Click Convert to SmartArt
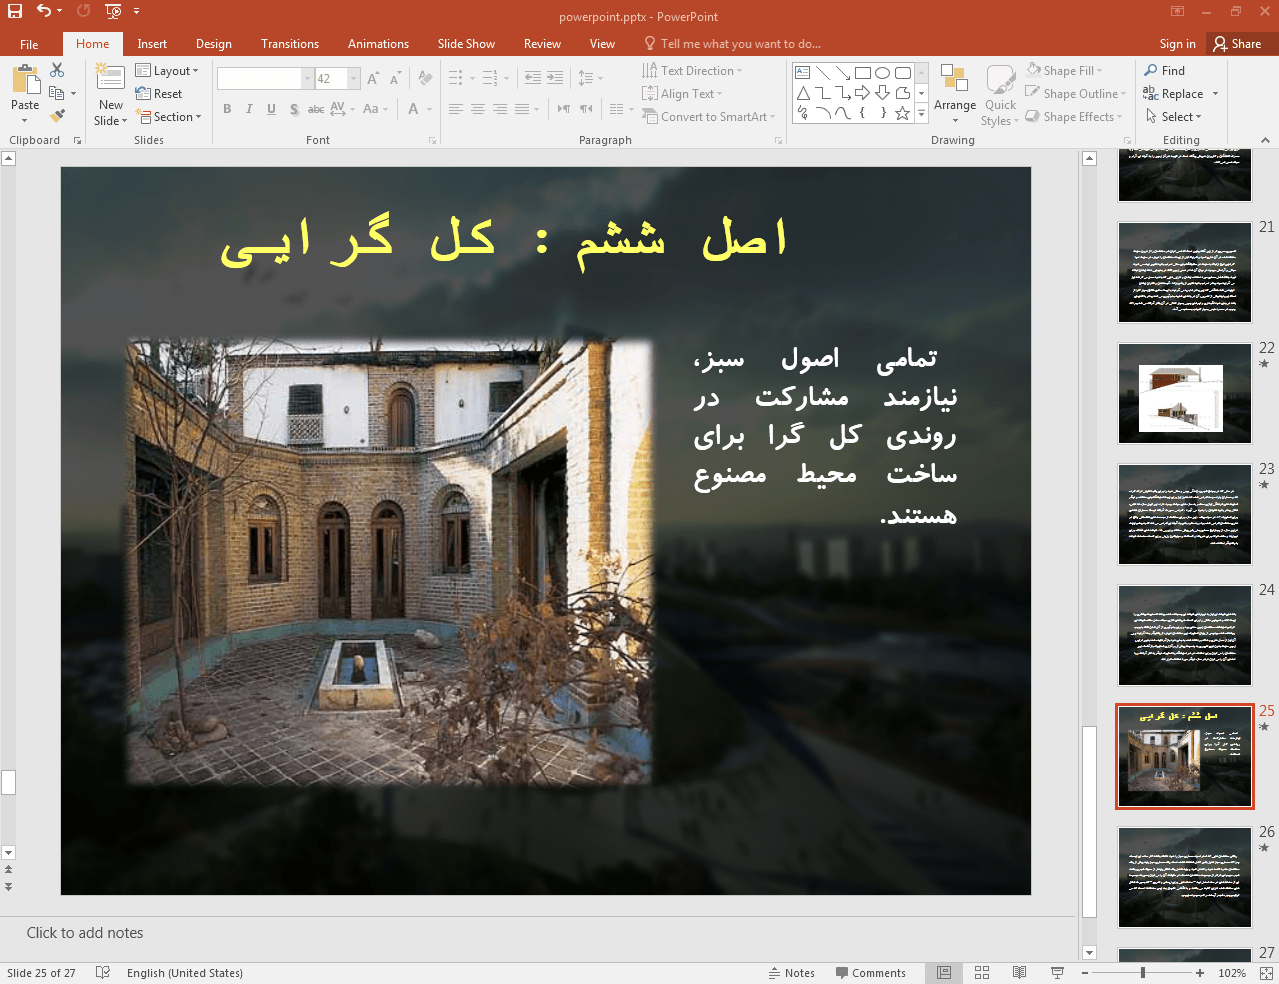Viewport: 1279px width, 984px height. [709, 117]
